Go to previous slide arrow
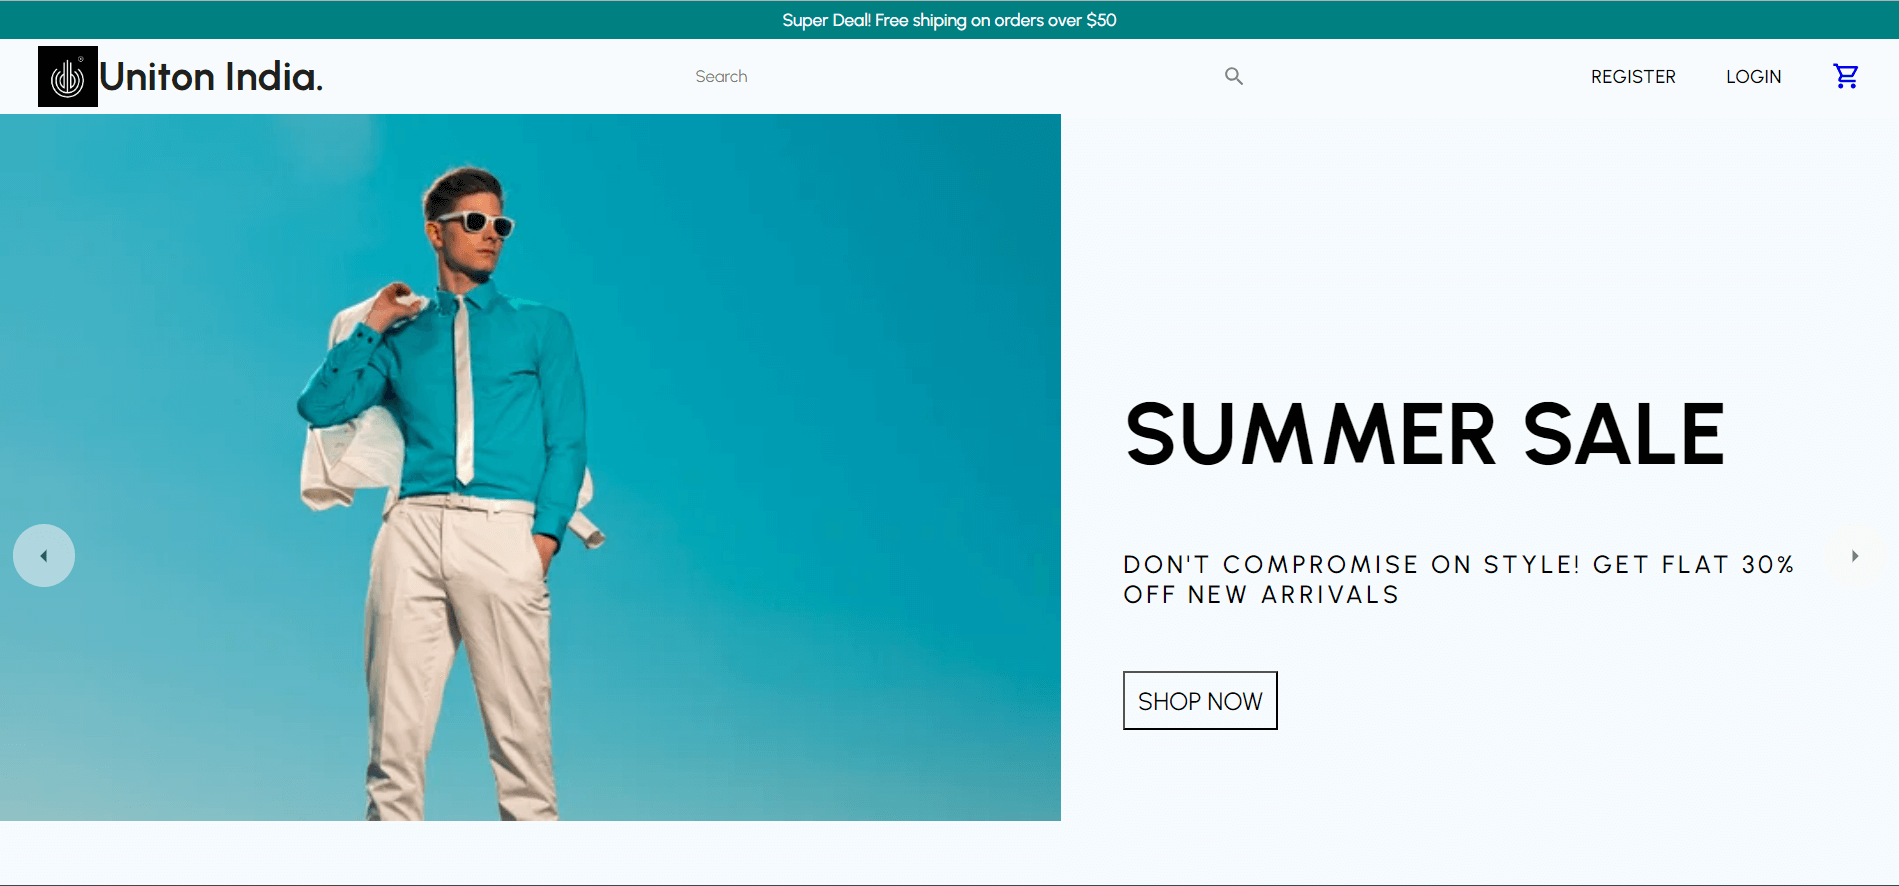This screenshot has height=886, width=1899. coord(44,556)
